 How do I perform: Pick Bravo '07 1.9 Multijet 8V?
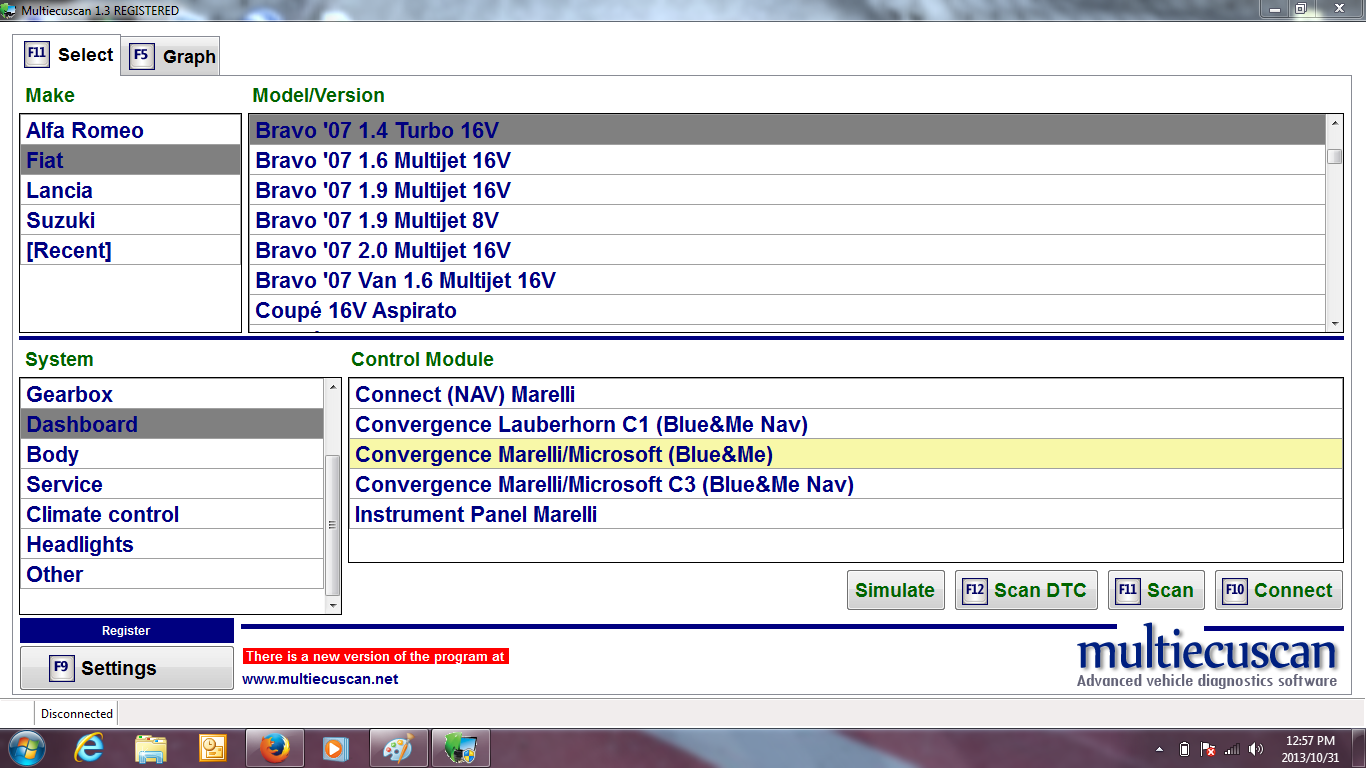[787, 220]
